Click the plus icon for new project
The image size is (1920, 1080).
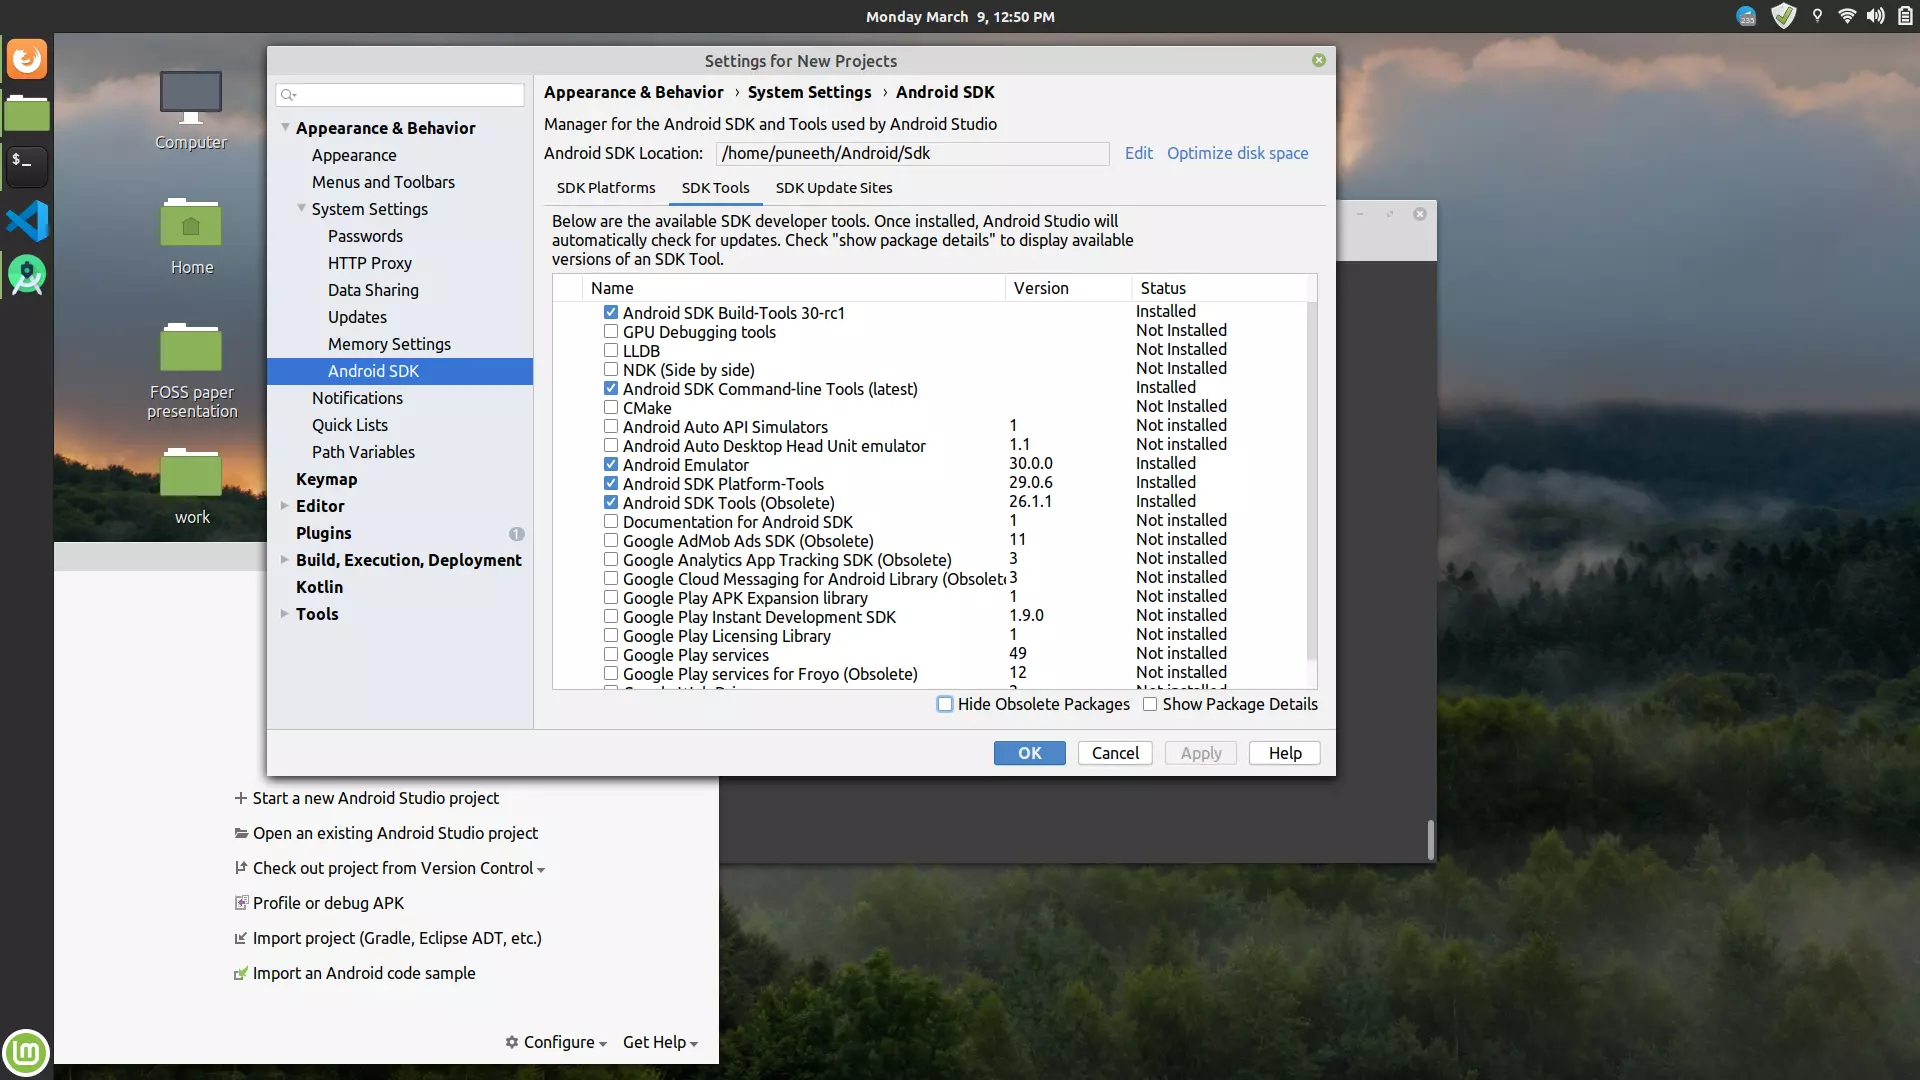[240, 798]
